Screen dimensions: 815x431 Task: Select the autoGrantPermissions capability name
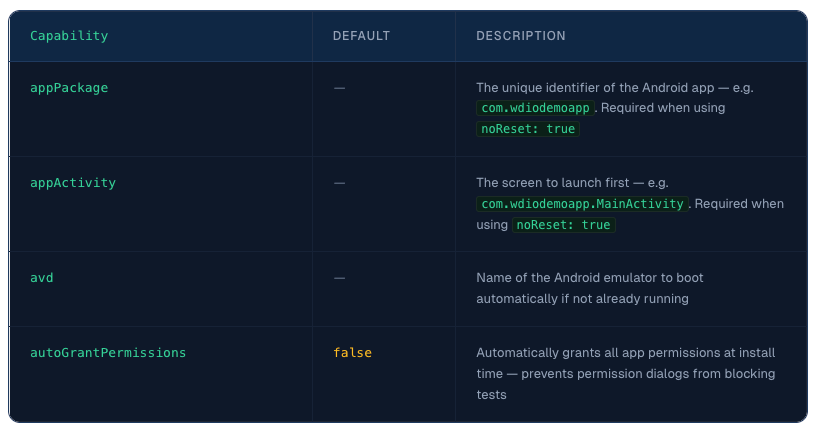point(108,352)
